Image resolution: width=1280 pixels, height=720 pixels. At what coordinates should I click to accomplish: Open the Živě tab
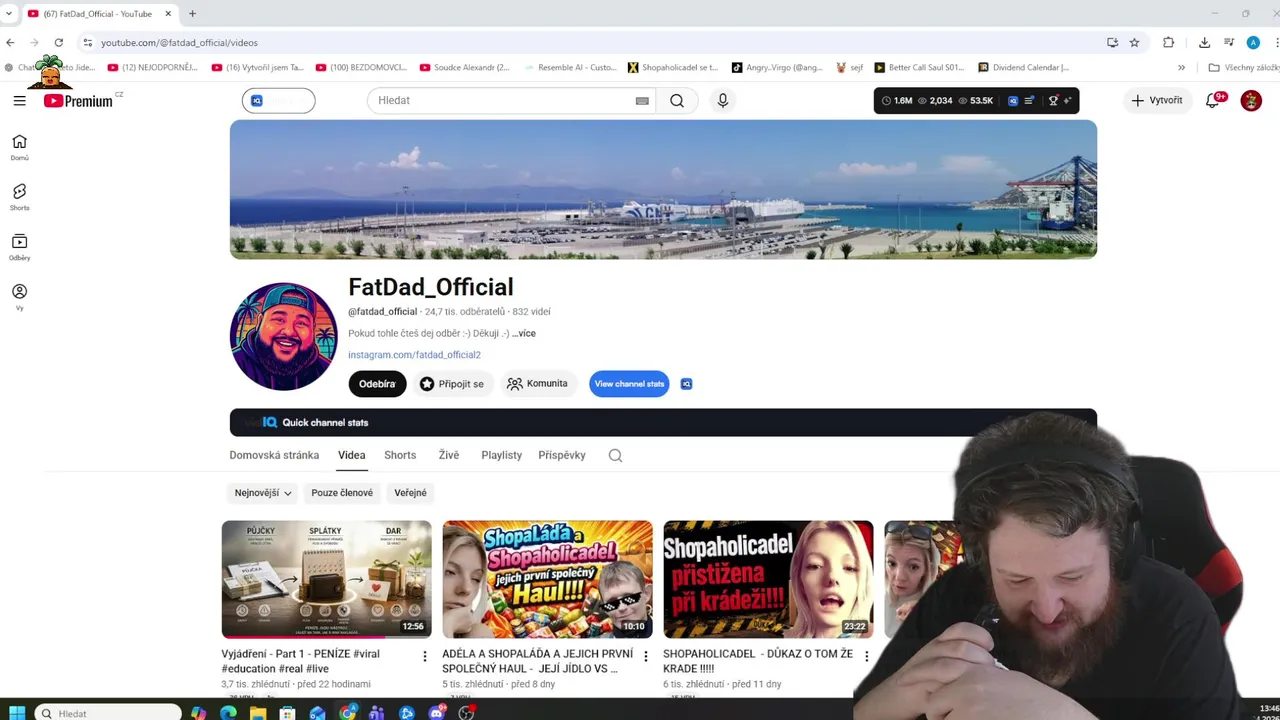449,455
